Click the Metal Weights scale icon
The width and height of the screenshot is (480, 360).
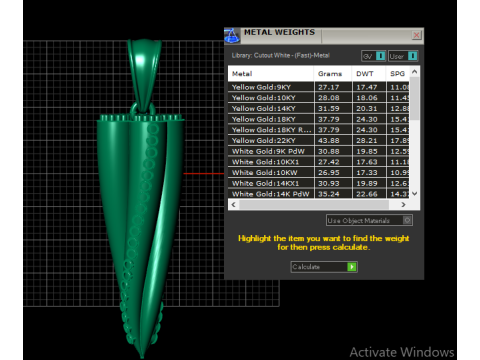232,35
